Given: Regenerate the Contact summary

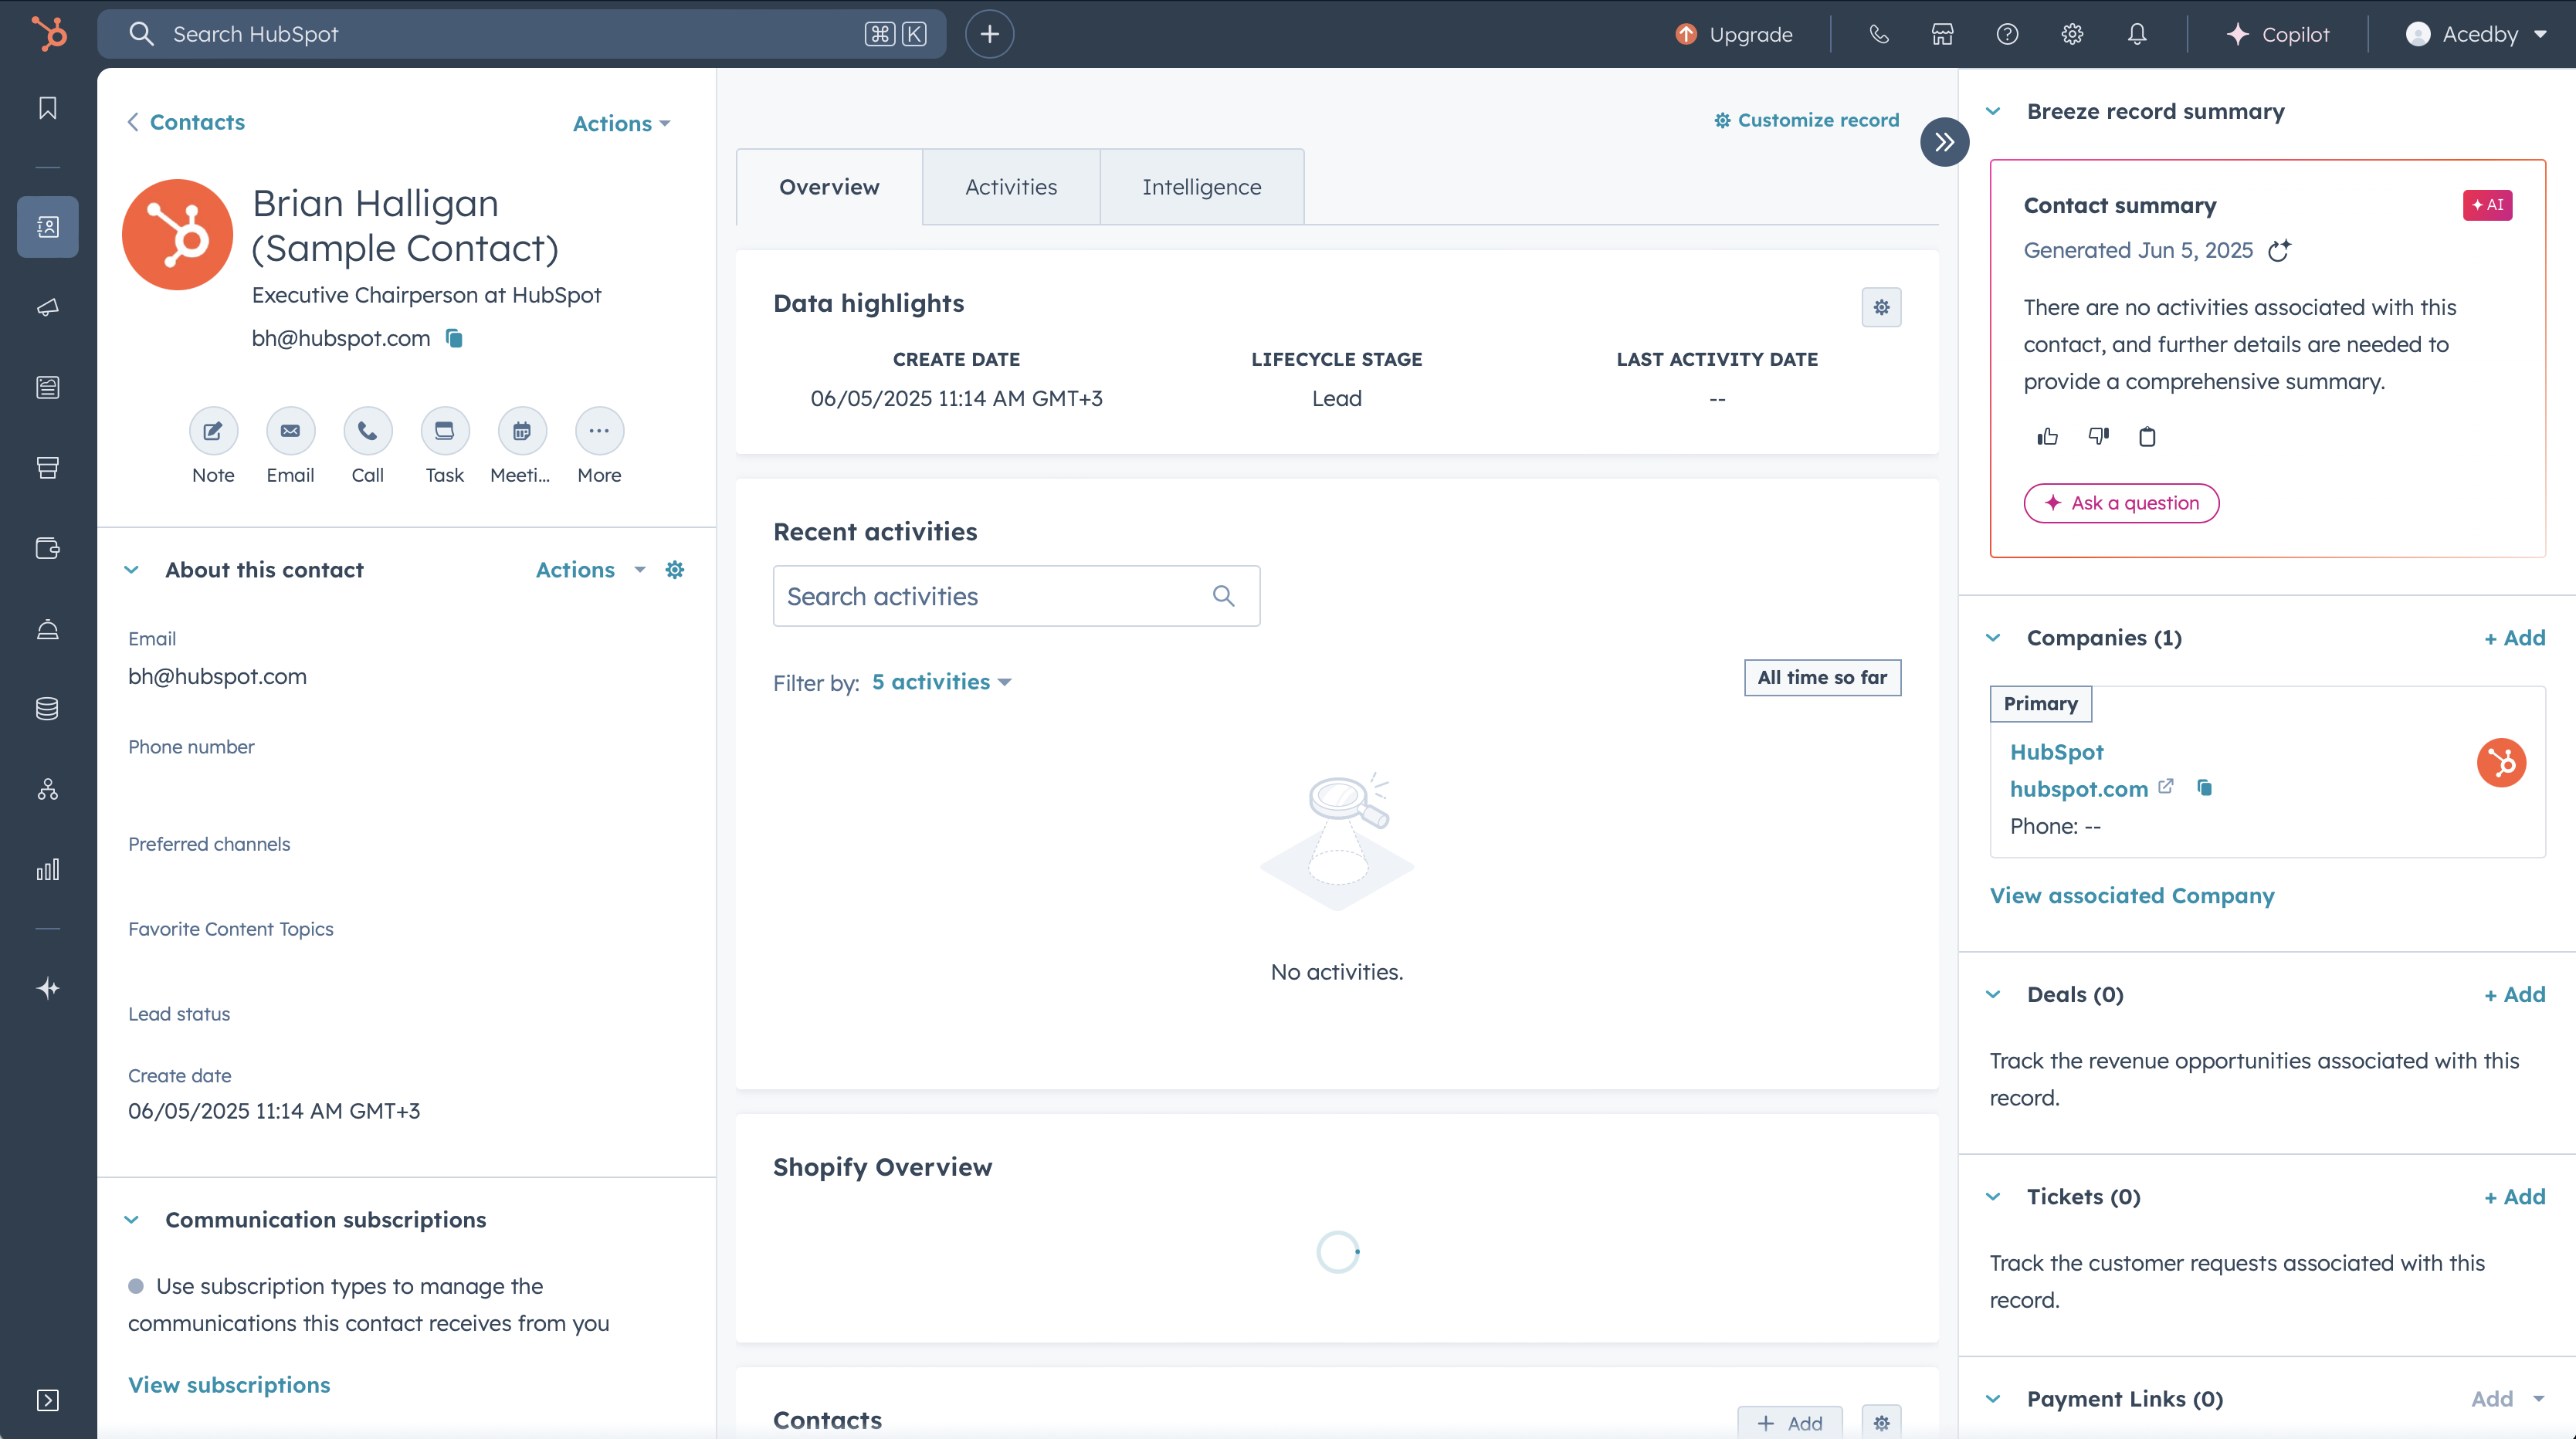Looking at the screenshot, I should point(2279,251).
